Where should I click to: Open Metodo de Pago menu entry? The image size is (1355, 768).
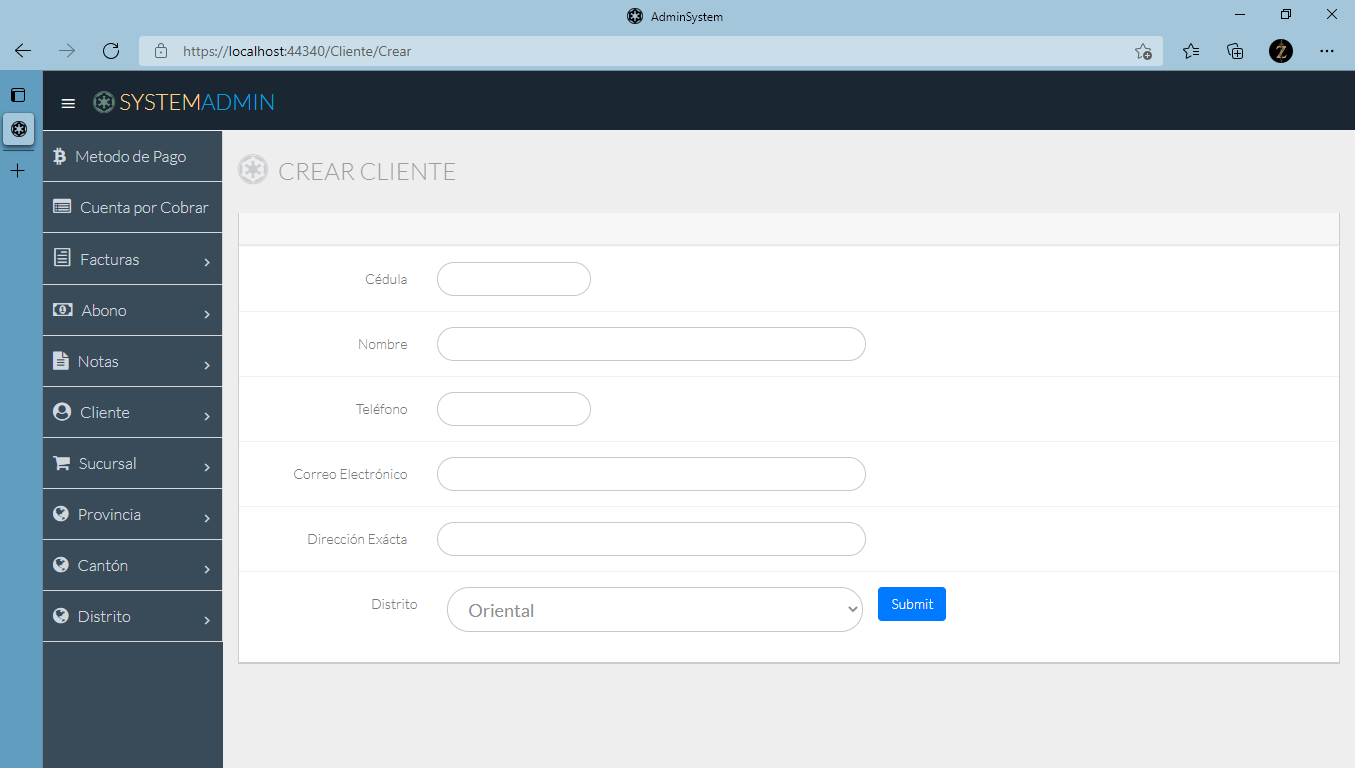pos(130,156)
